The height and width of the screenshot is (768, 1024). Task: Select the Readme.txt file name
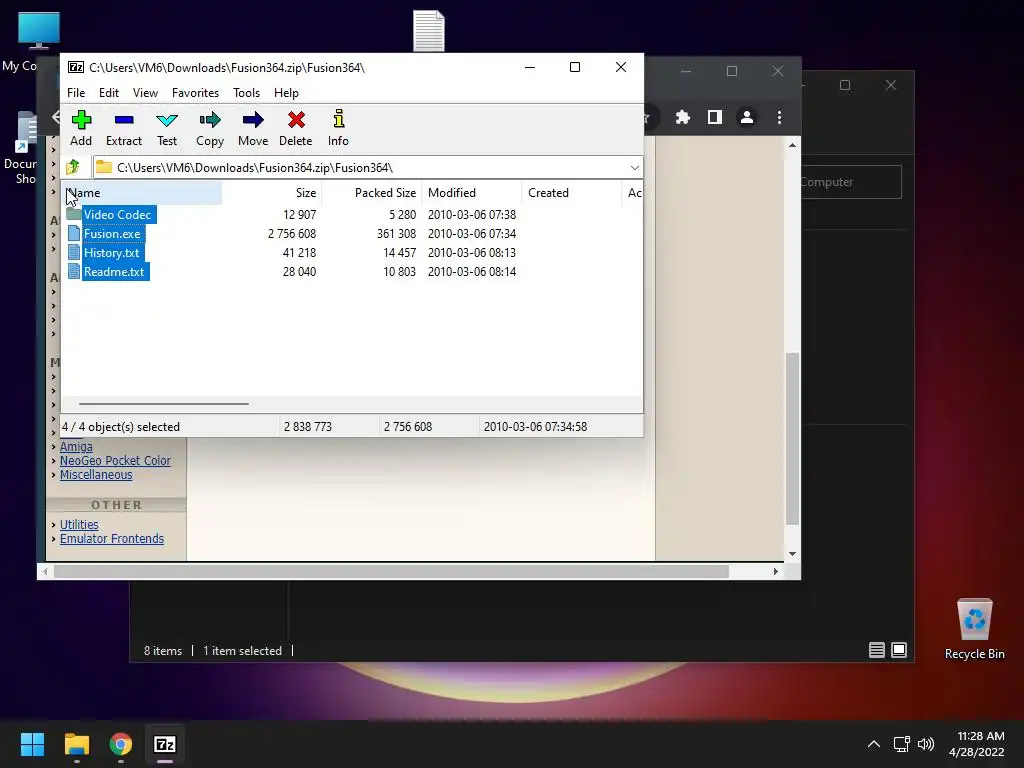coord(114,271)
